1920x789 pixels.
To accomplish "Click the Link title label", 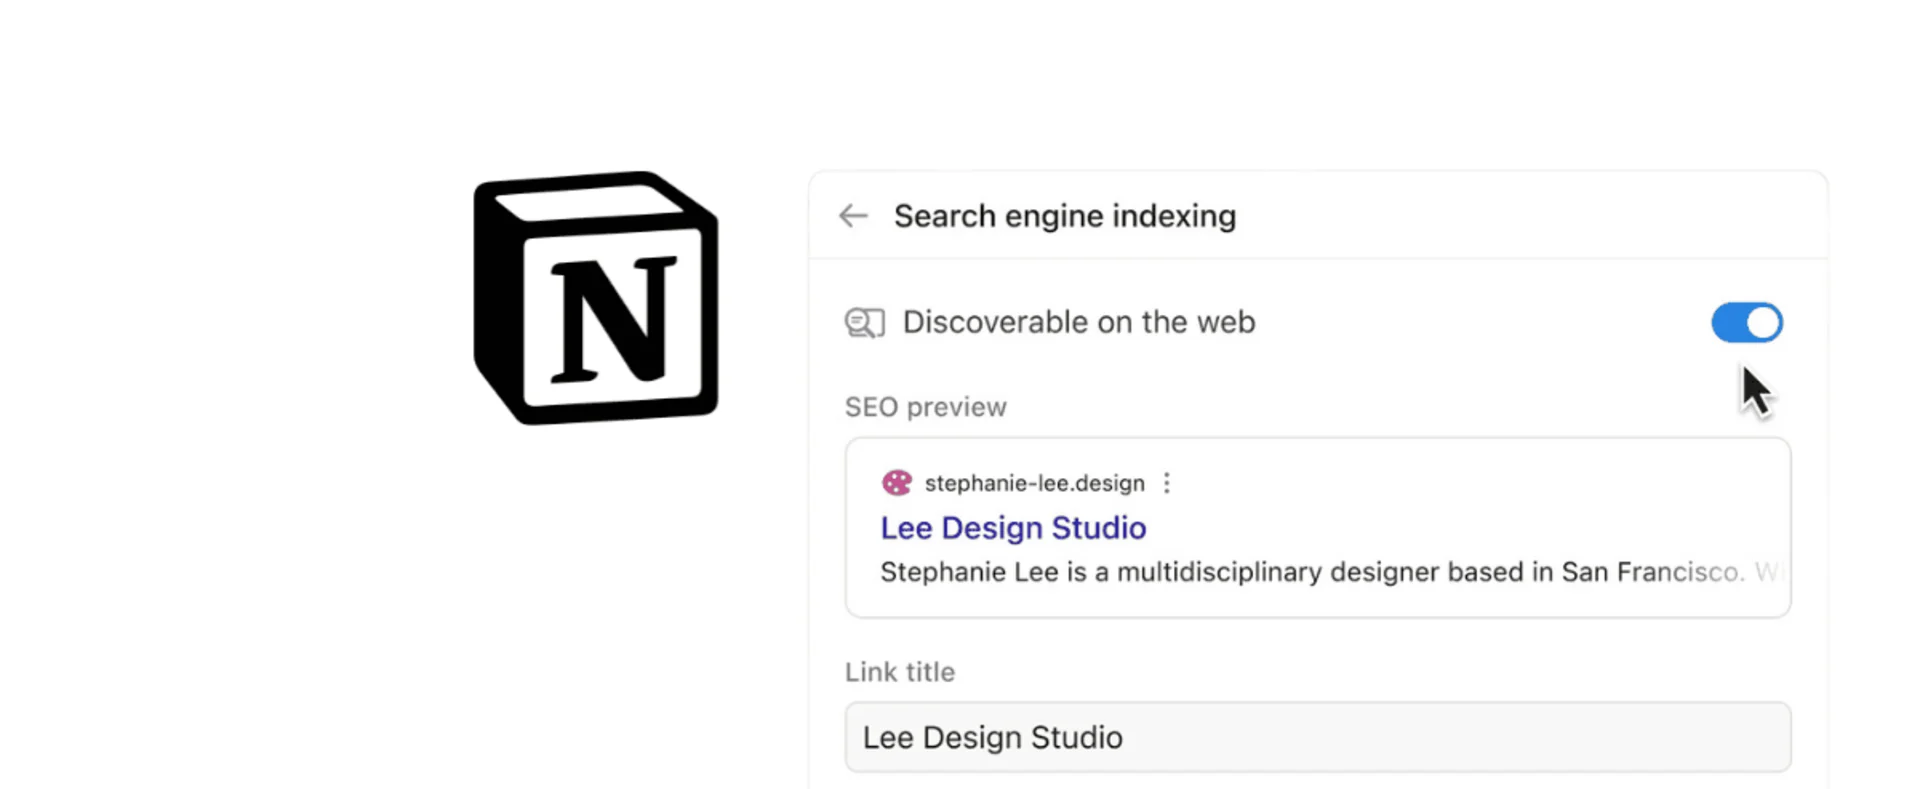I will coord(900,672).
